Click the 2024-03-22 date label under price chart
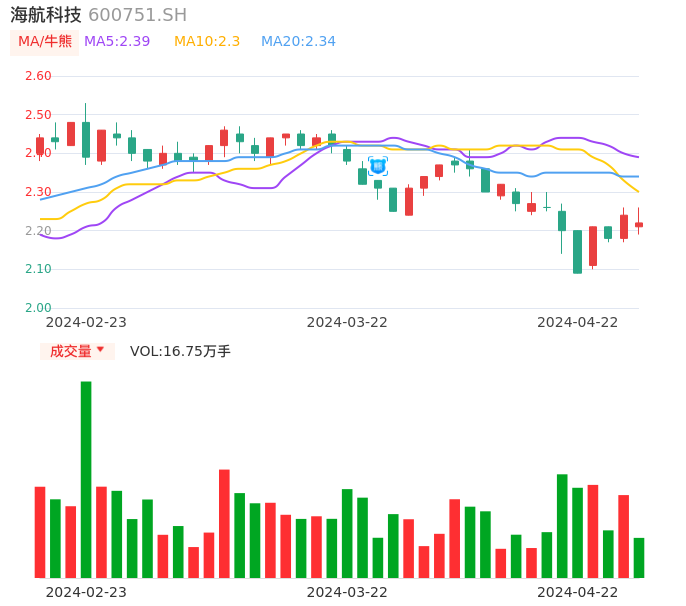Screen dimensions: 686x606 point(347,323)
